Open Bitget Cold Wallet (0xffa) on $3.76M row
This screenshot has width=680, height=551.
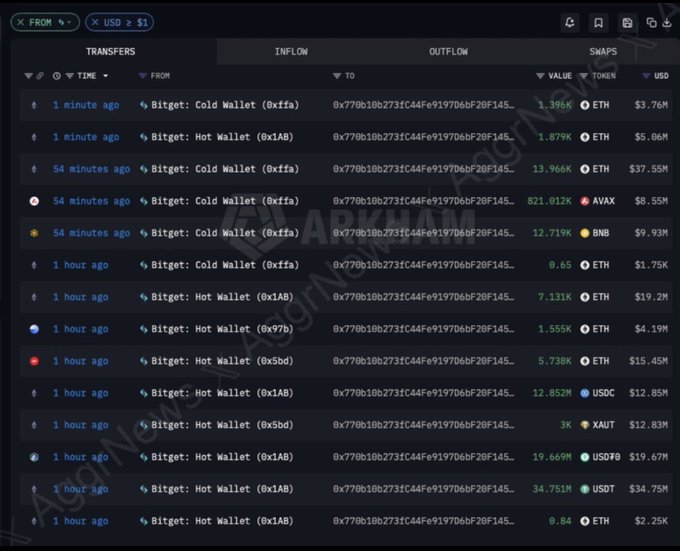[225, 105]
